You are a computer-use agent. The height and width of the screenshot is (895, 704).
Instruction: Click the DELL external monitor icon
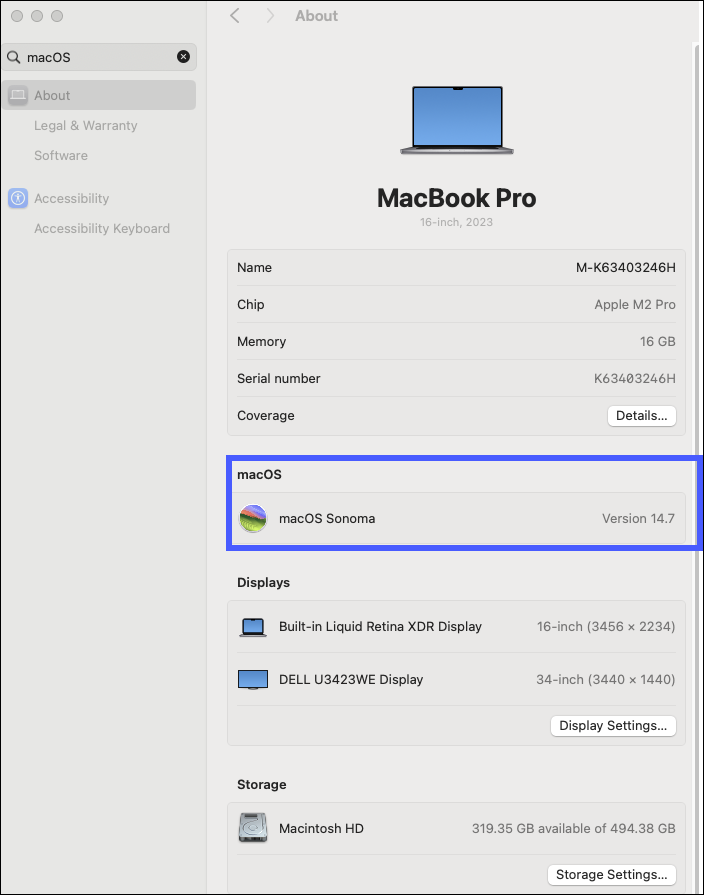(x=253, y=680)
